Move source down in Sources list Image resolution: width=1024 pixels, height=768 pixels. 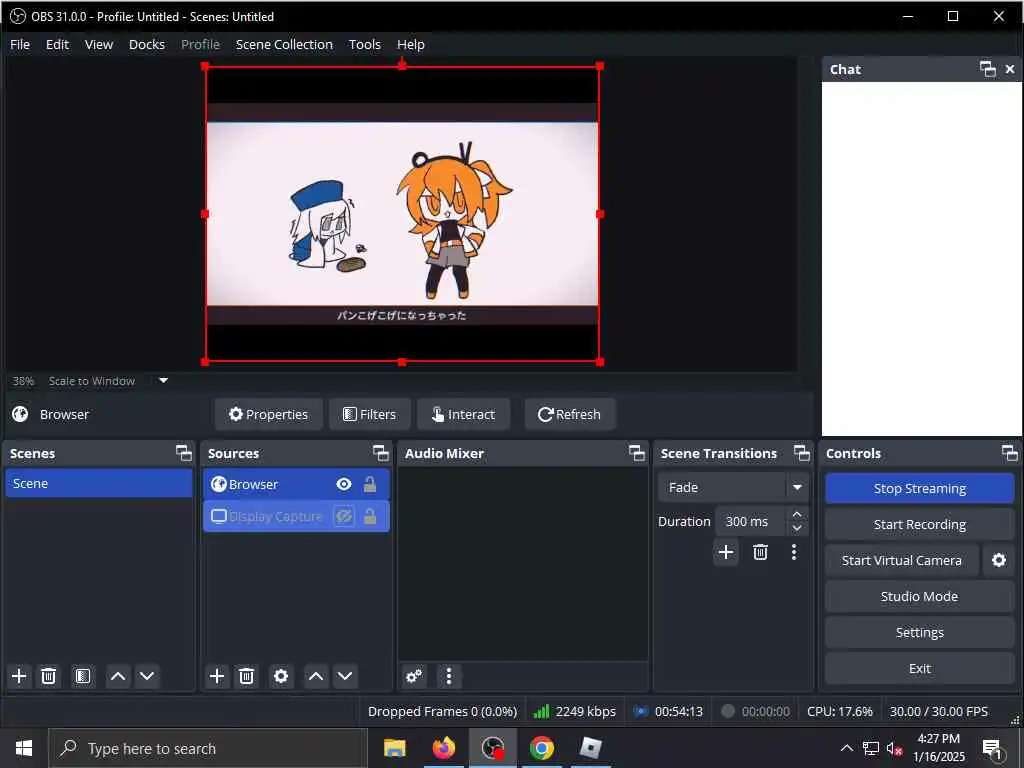point(345,676)
